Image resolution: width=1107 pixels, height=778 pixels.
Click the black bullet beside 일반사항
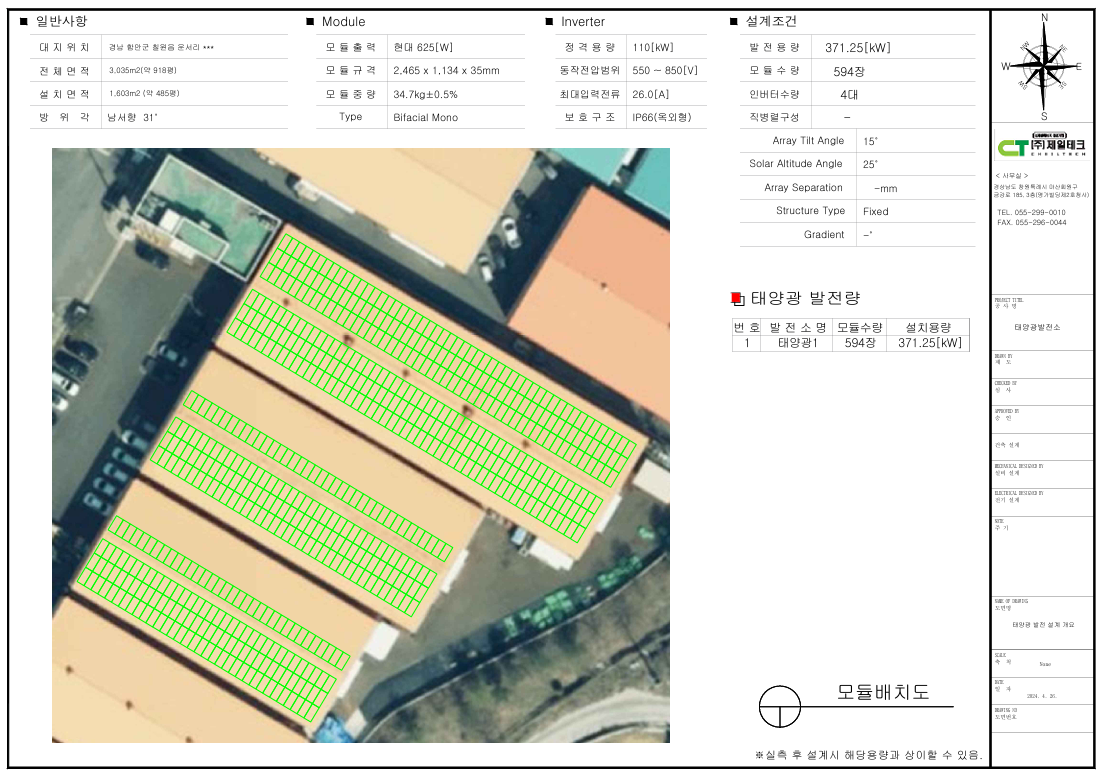(x=23, y=21)
